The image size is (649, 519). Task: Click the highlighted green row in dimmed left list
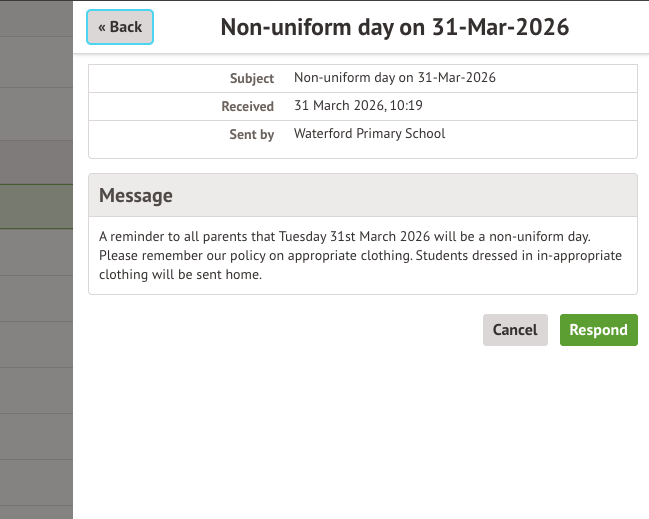click(36, 207)
